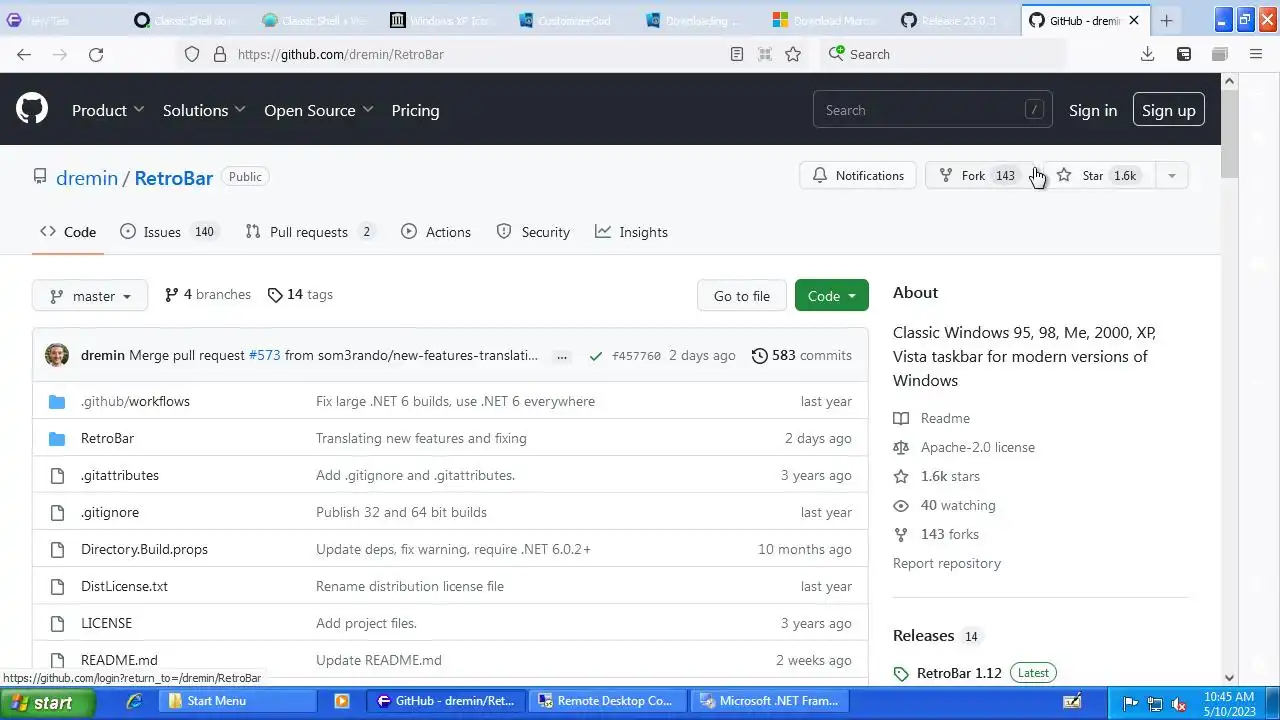View 1.6k stars in About section
The image size is (1280, 720).
coord(937,476)
